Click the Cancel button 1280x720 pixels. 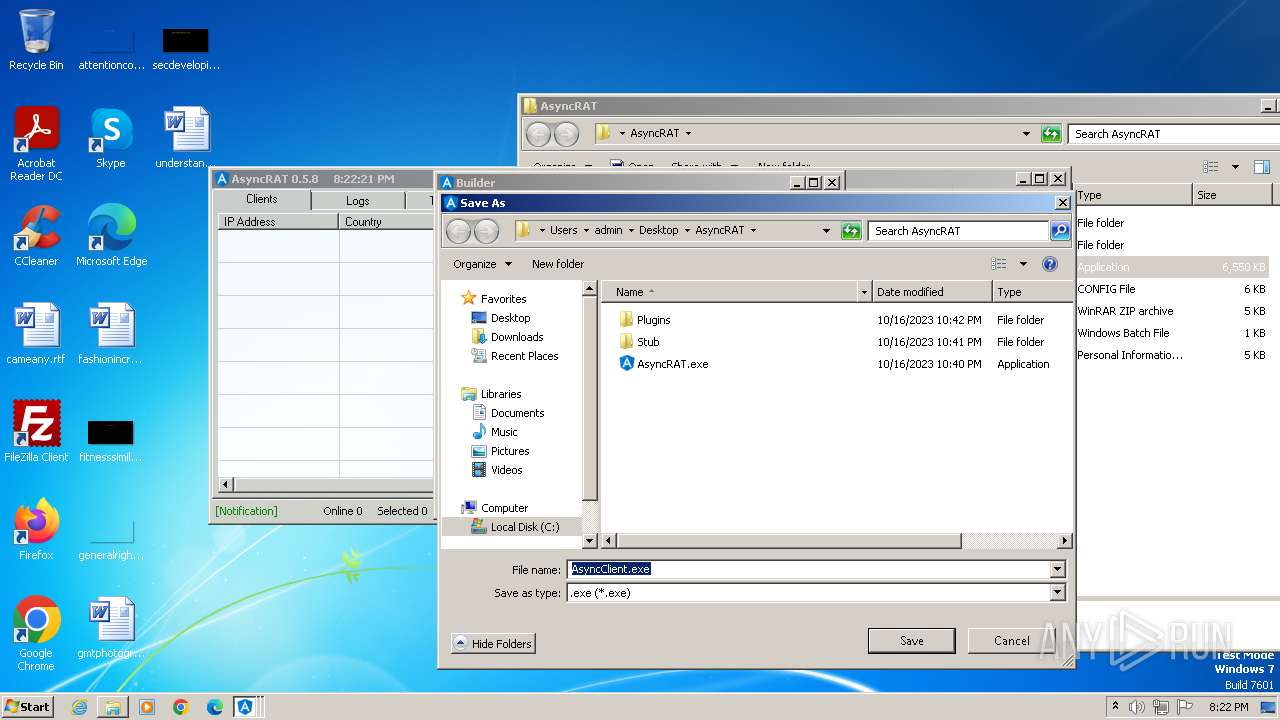pyautogui.click(x=1011, y=641)
